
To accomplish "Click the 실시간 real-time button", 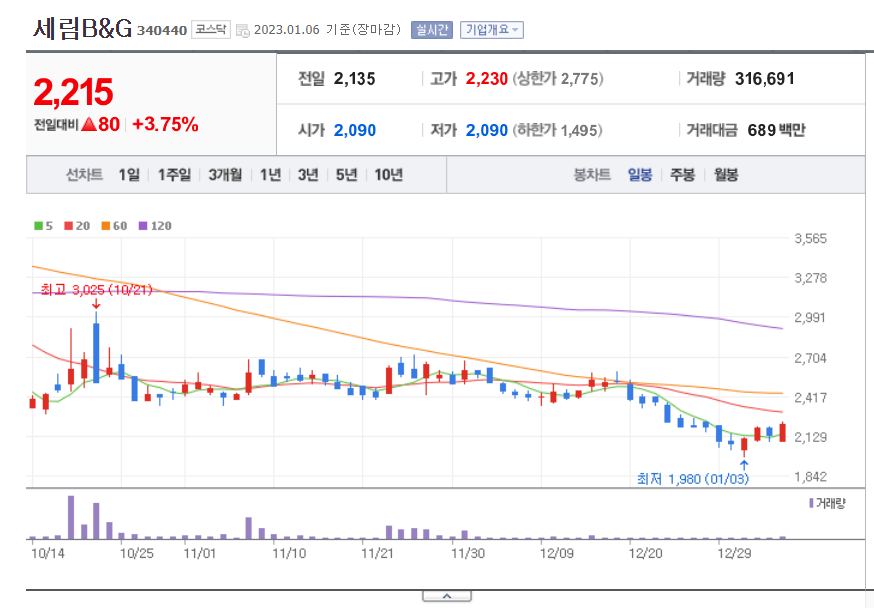I will coord(431,30).
